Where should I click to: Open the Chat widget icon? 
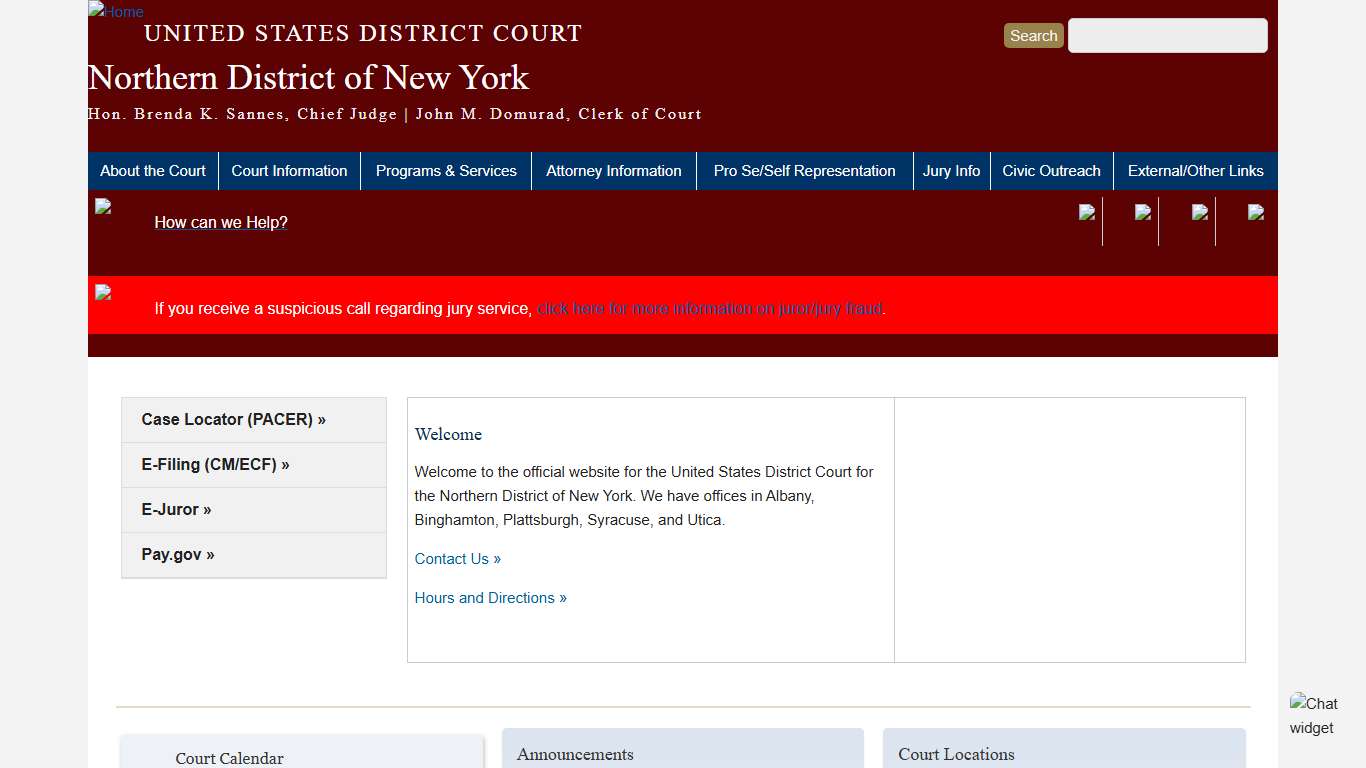click(x=1315, y=715)
